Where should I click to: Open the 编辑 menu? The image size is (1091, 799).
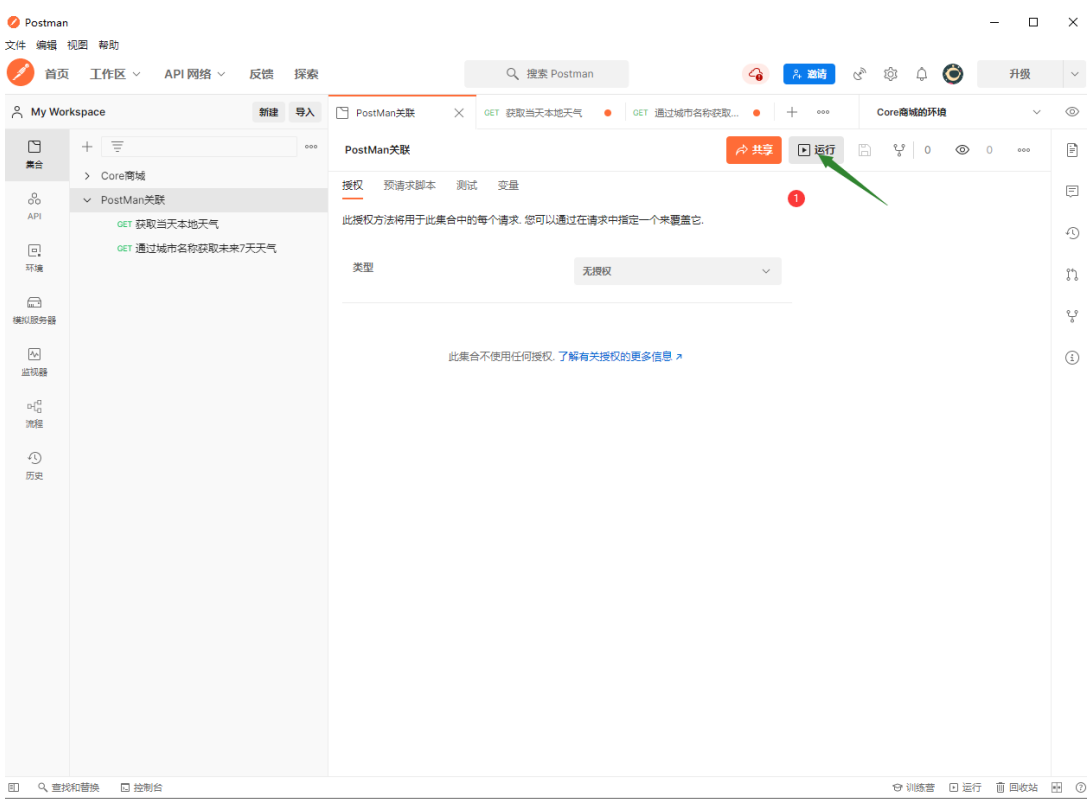pos(47,45)
